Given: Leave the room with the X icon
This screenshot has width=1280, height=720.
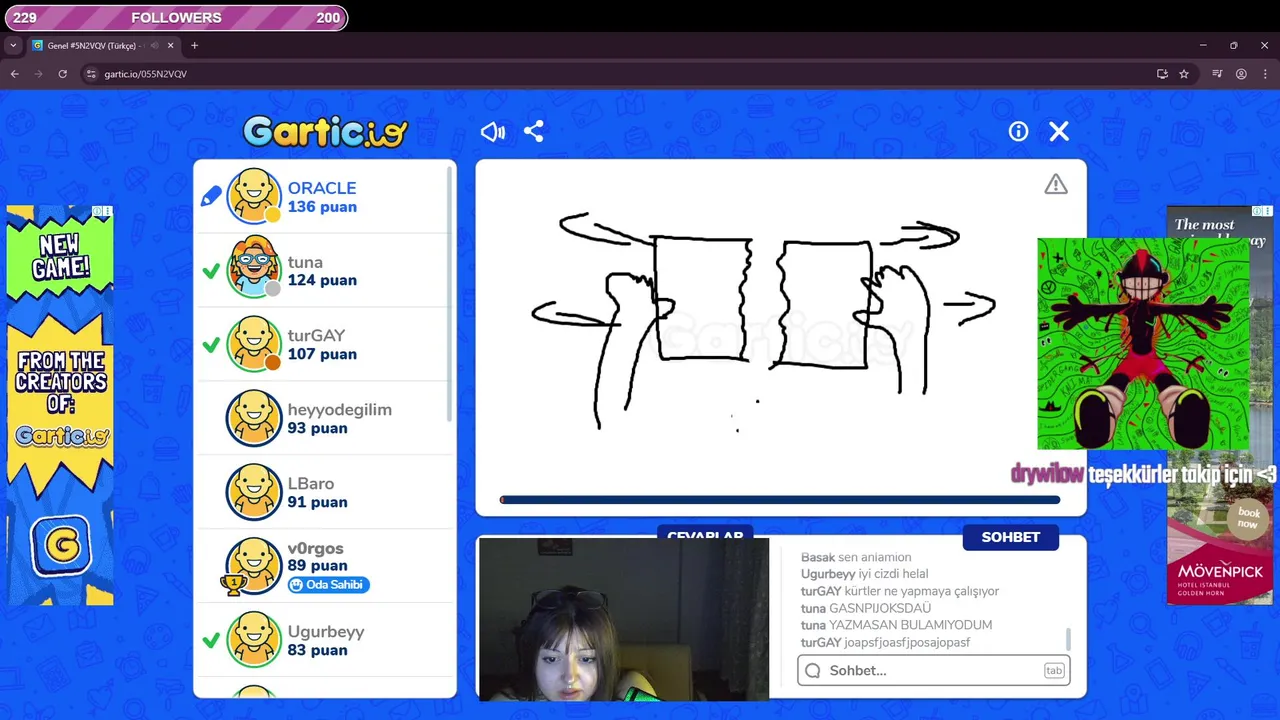Looking at the screenshot, I should pyautogui.click(x=1059, y=131).
